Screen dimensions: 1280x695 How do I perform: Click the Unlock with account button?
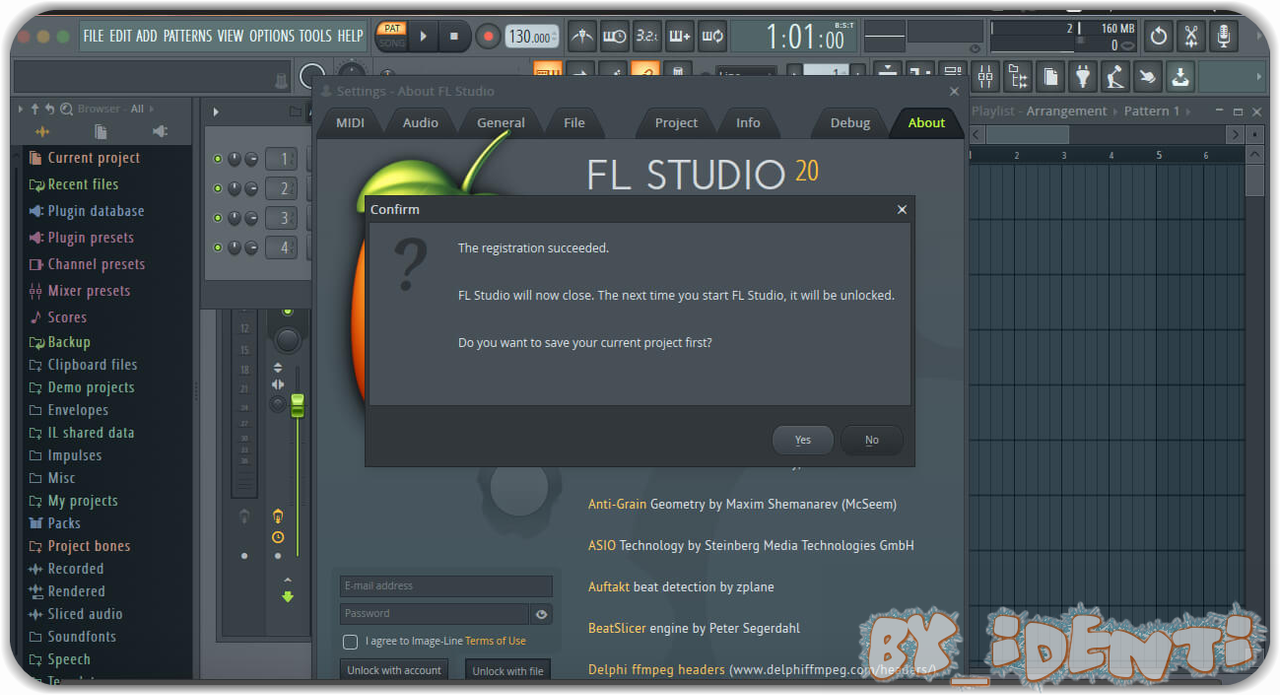pos(394,670)
